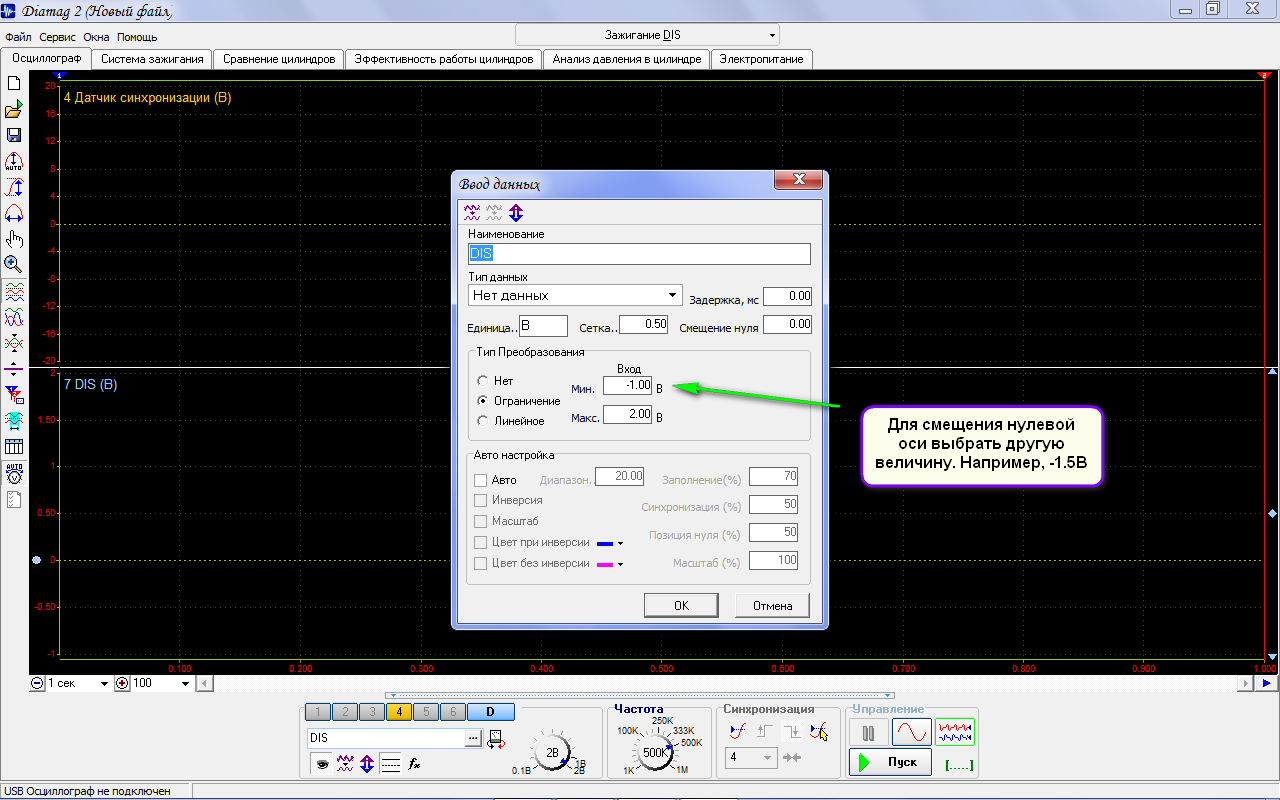Click the cyan measurement icon in left toolbar
This screenshot has width=1280, height=800.
(x=14, y=420)
